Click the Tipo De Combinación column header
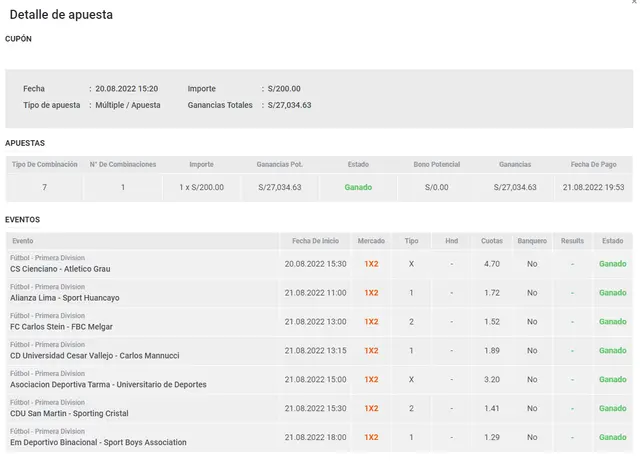 click(x=44, y=164)
